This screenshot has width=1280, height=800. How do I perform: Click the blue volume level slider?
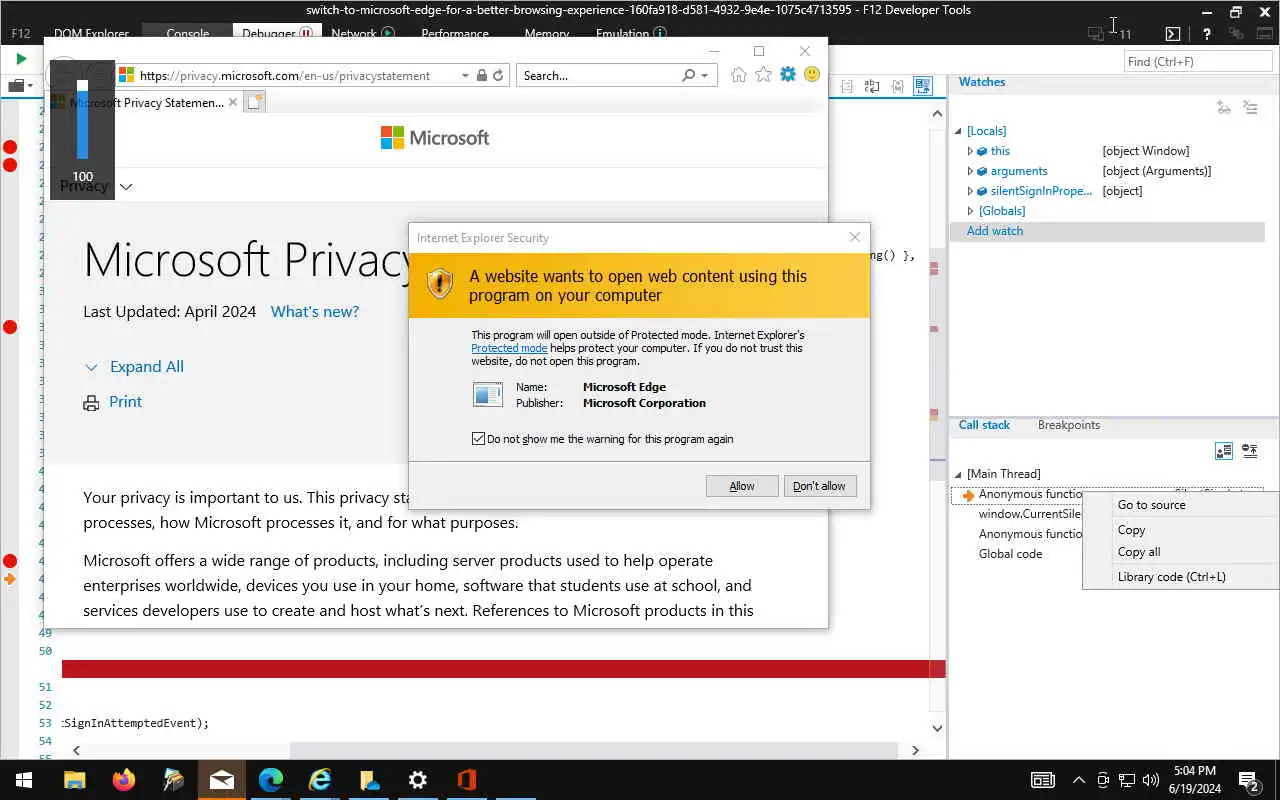[83, 120]
